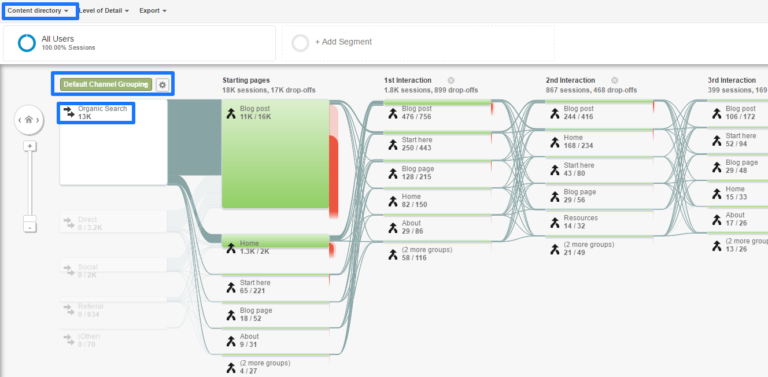Image resolution: width=768 pixels, height=377 pixels.
Task: Click person icon on Blog post 476 / 756
Action: (x=393, y=113)
